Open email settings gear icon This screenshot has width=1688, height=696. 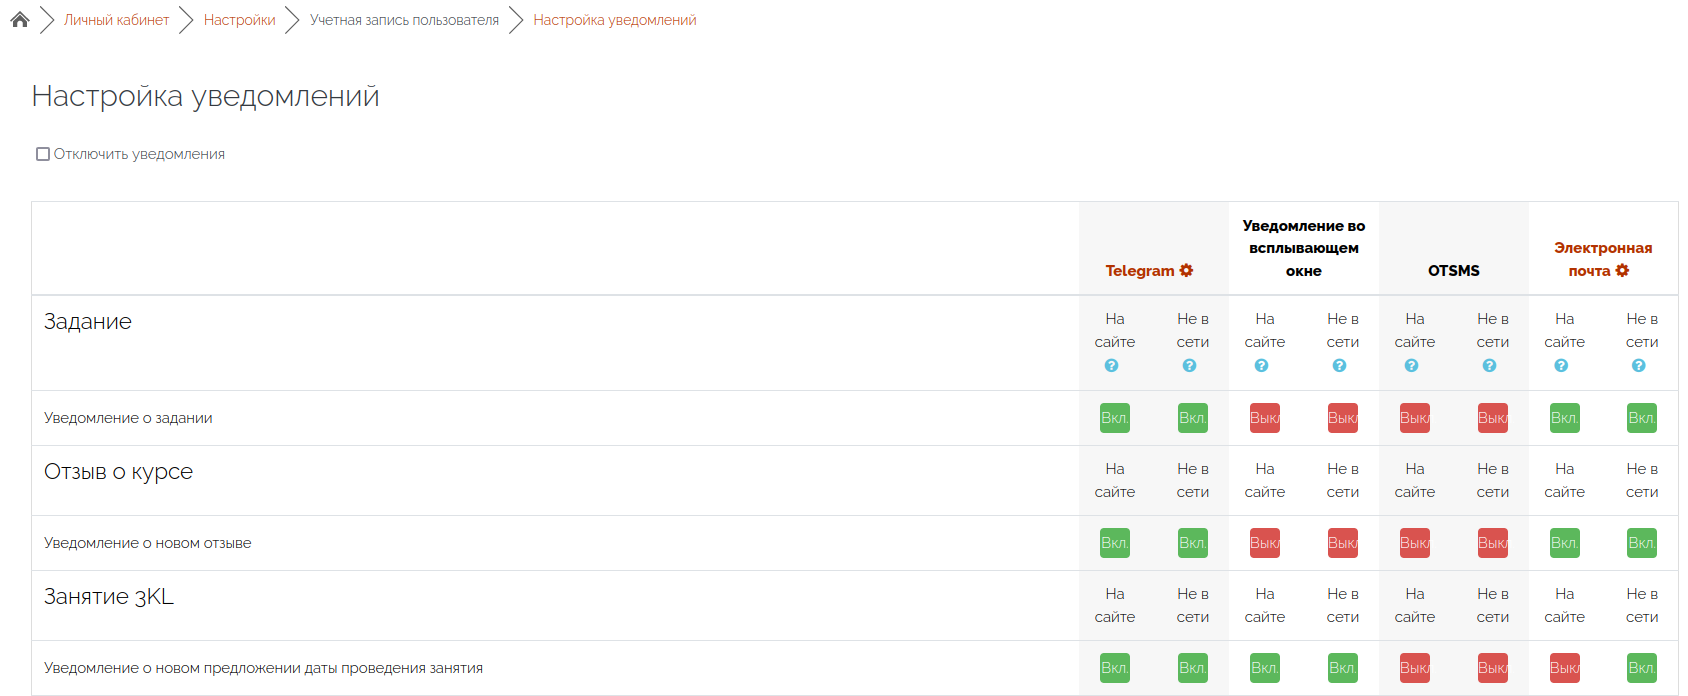[1622, 270]
